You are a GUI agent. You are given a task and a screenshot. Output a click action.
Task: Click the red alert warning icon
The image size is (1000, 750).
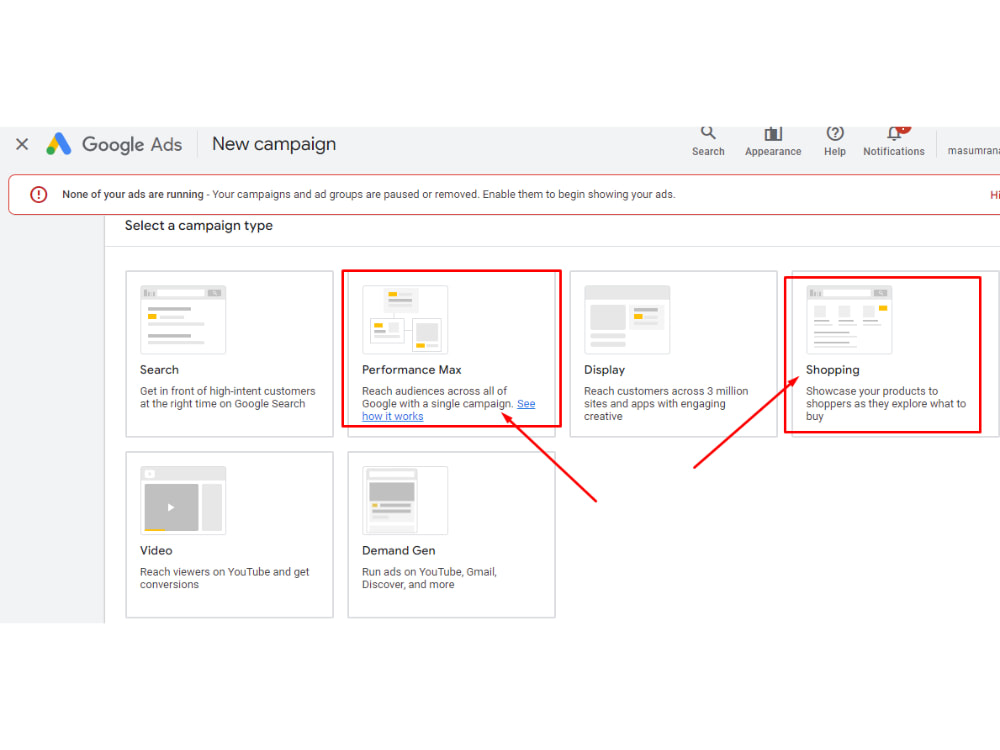39,195
